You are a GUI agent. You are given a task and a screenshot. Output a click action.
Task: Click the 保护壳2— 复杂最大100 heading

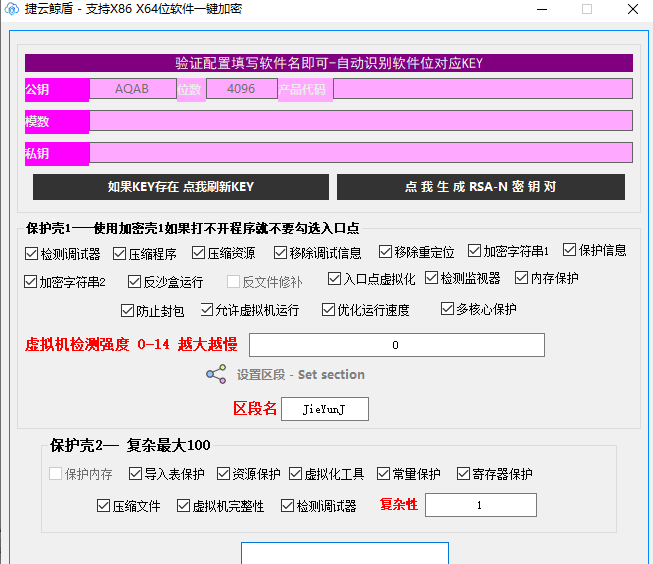click(x=130, y=445)
